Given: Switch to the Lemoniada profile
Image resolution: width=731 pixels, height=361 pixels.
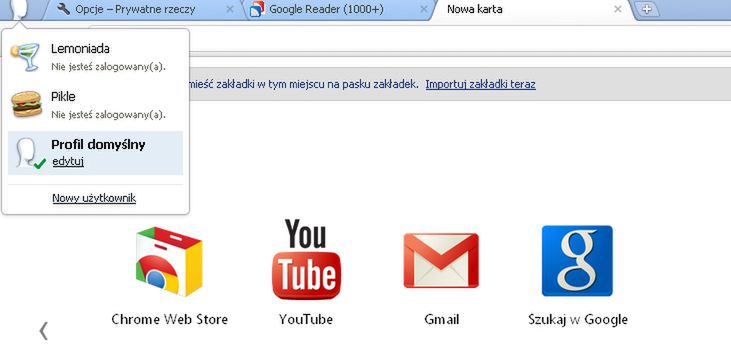Looking at the screenshot, I should coord(96,57).
